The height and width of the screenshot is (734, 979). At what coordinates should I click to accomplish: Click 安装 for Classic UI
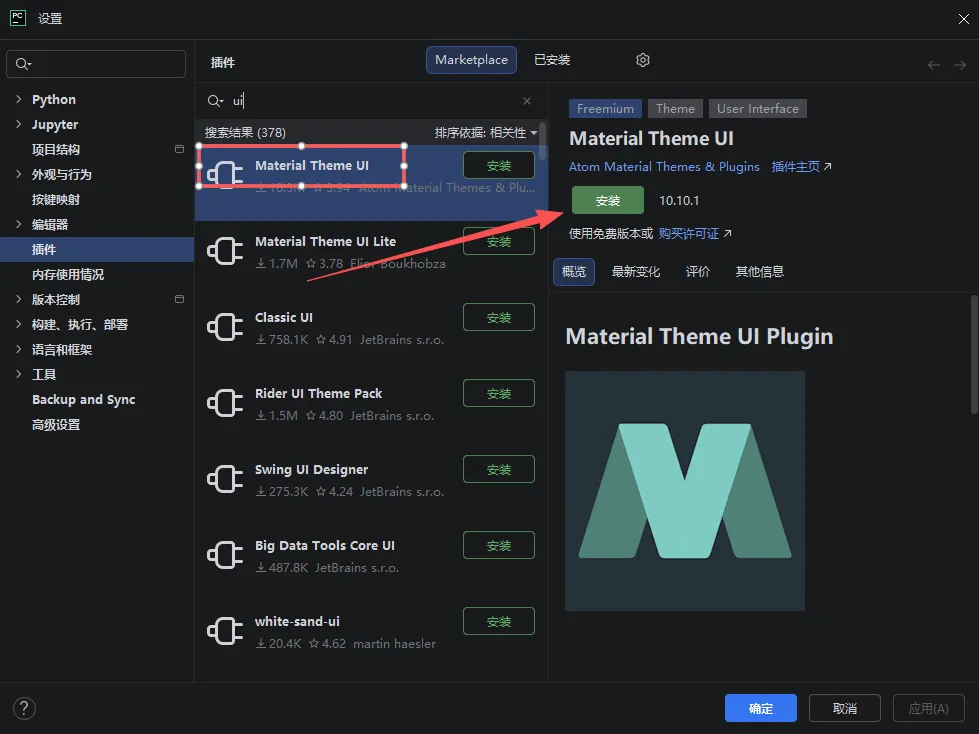tap(499, 318)
